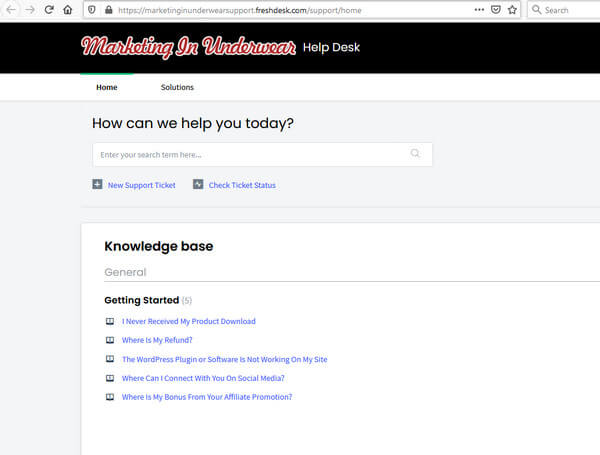Click the pulse icon beside Check Ticket Status
The width and height of the screenshot is (600, 455).
[198, 184]
